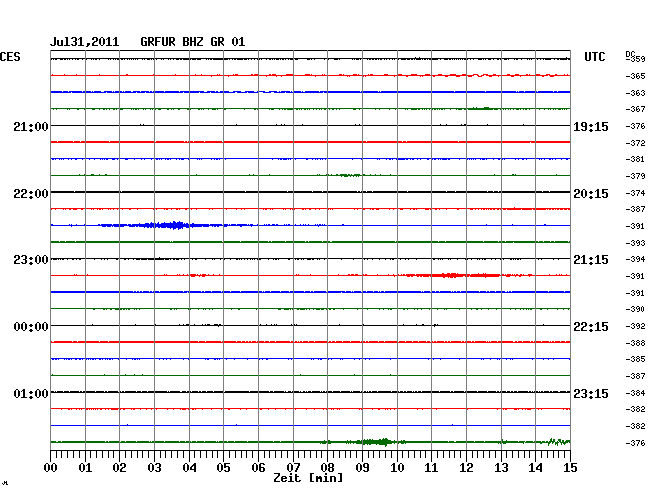The height and width of the screenshot is (494, 650).
Task: Select the station title GRFUR BHZ GR 01
Action: 193,42
